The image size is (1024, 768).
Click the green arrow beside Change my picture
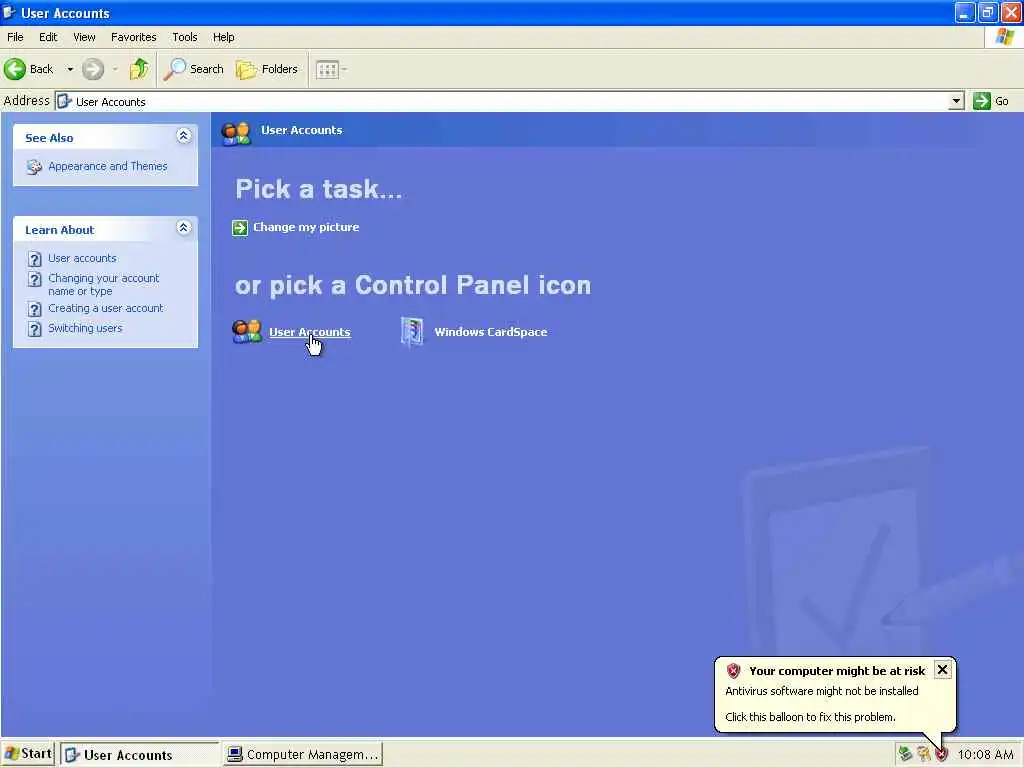[240, 227]
